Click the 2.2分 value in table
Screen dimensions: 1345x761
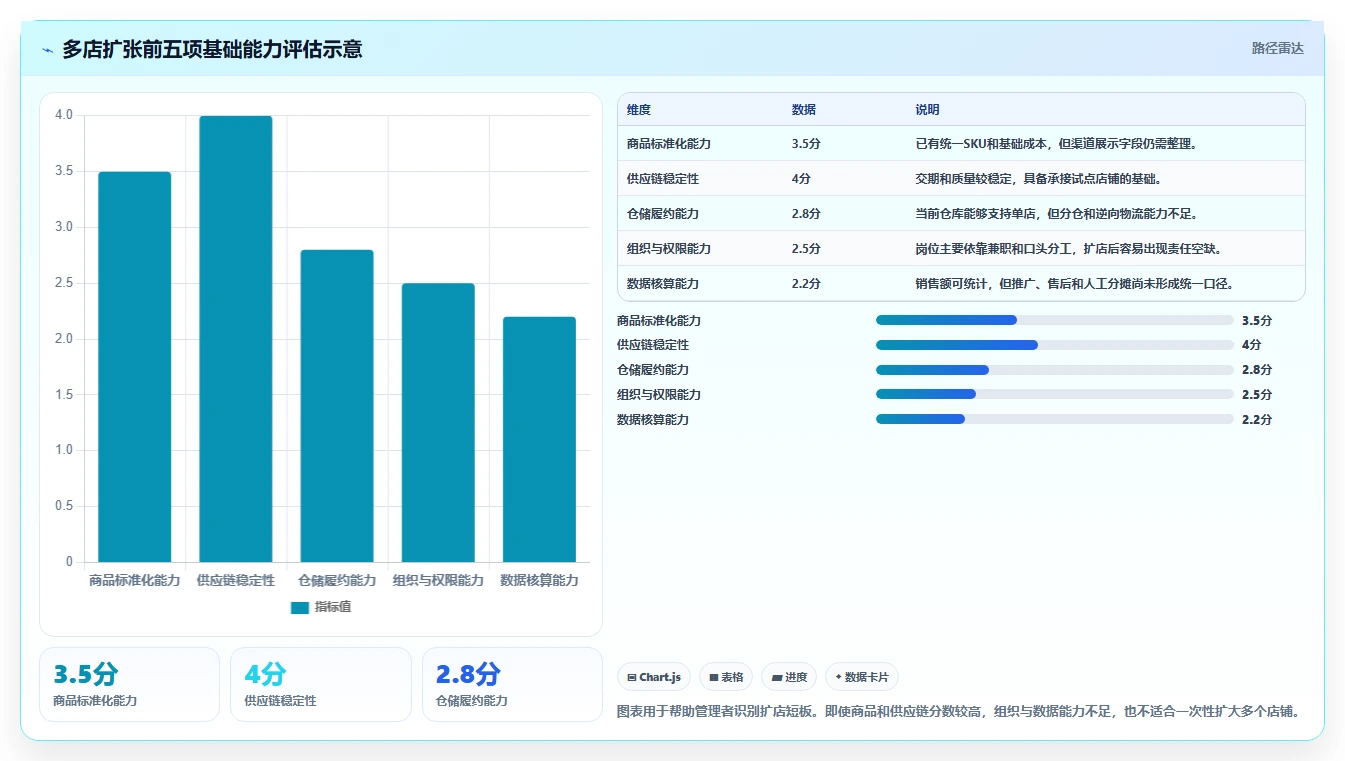(x=806, y=284)
